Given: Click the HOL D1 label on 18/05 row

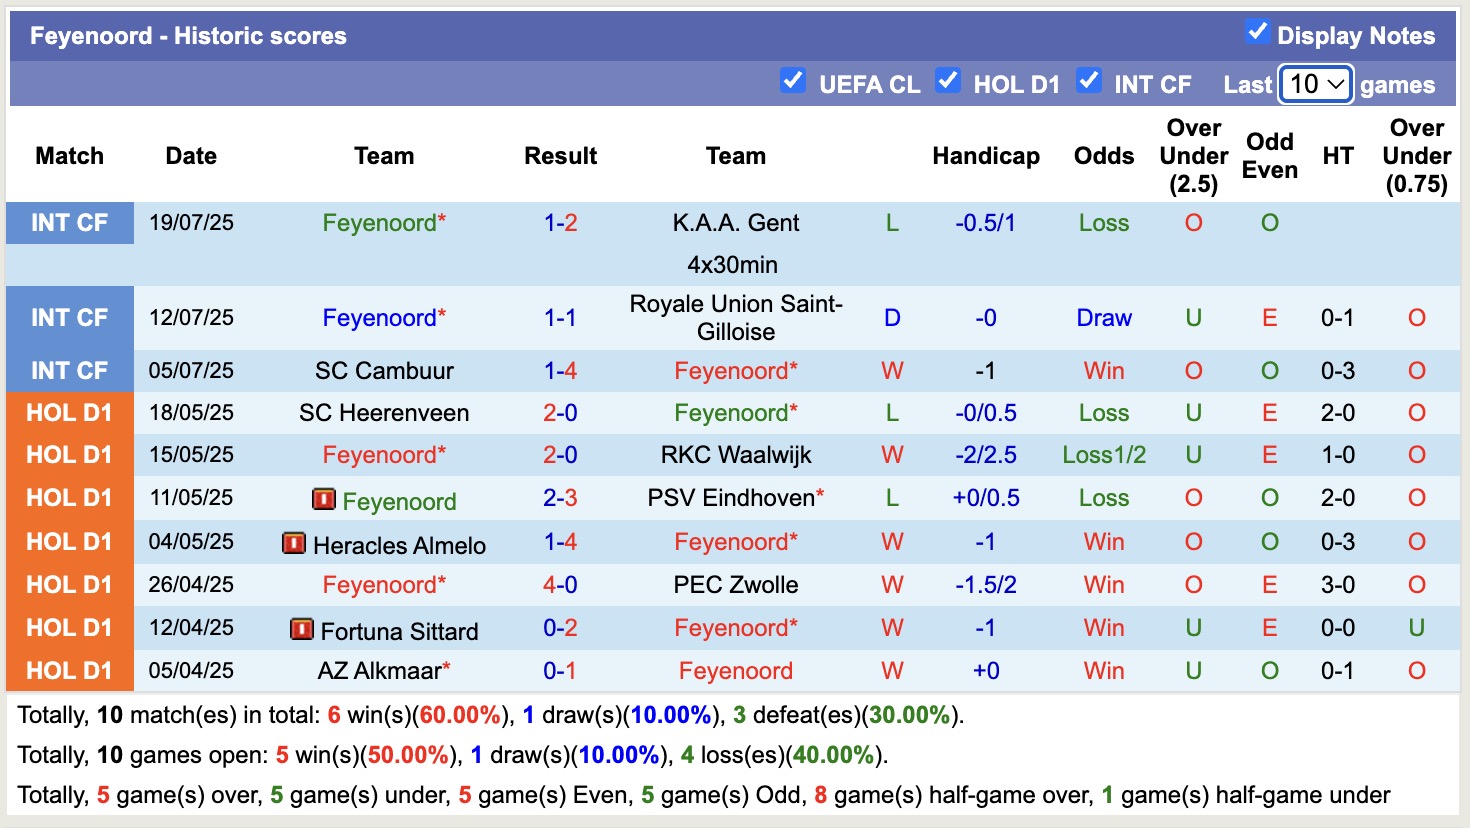Looking at the screenshot, I should [69, 412].
